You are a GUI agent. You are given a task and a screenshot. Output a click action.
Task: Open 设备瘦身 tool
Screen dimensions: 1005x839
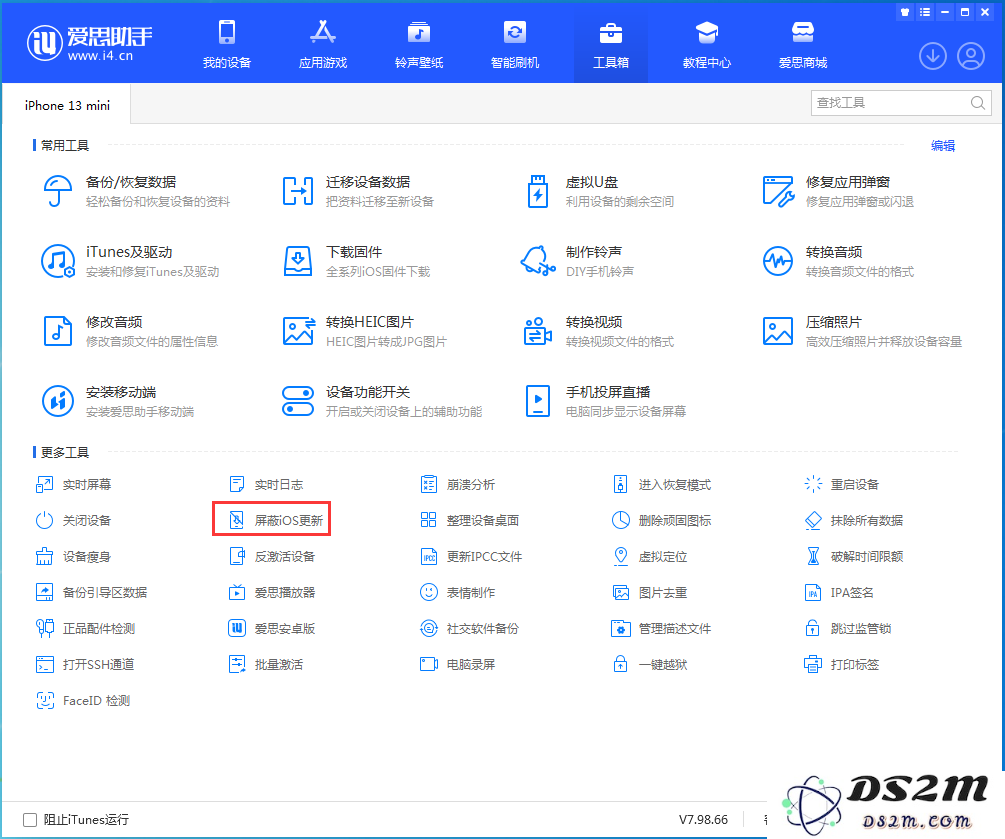click(74, 556)
